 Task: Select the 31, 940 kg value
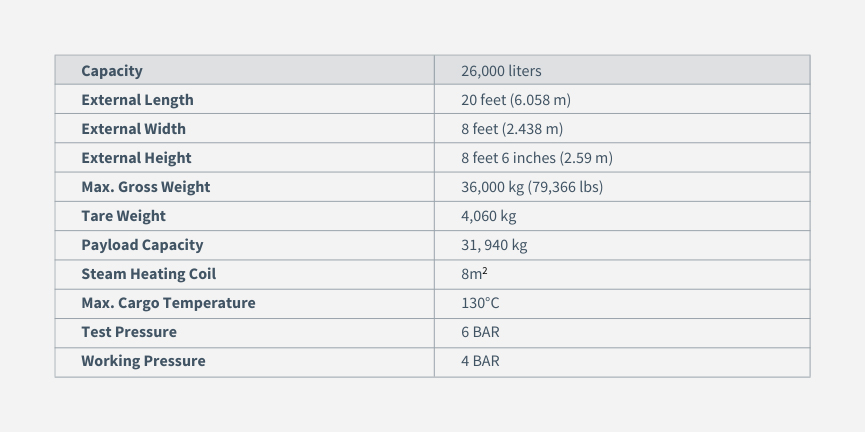[x=494, y=245]
